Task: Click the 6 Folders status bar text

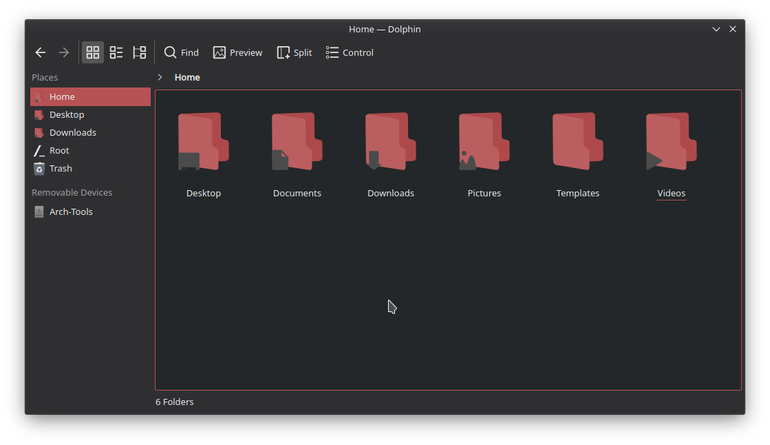Action: pyautogui.click(x=175, y=402)
